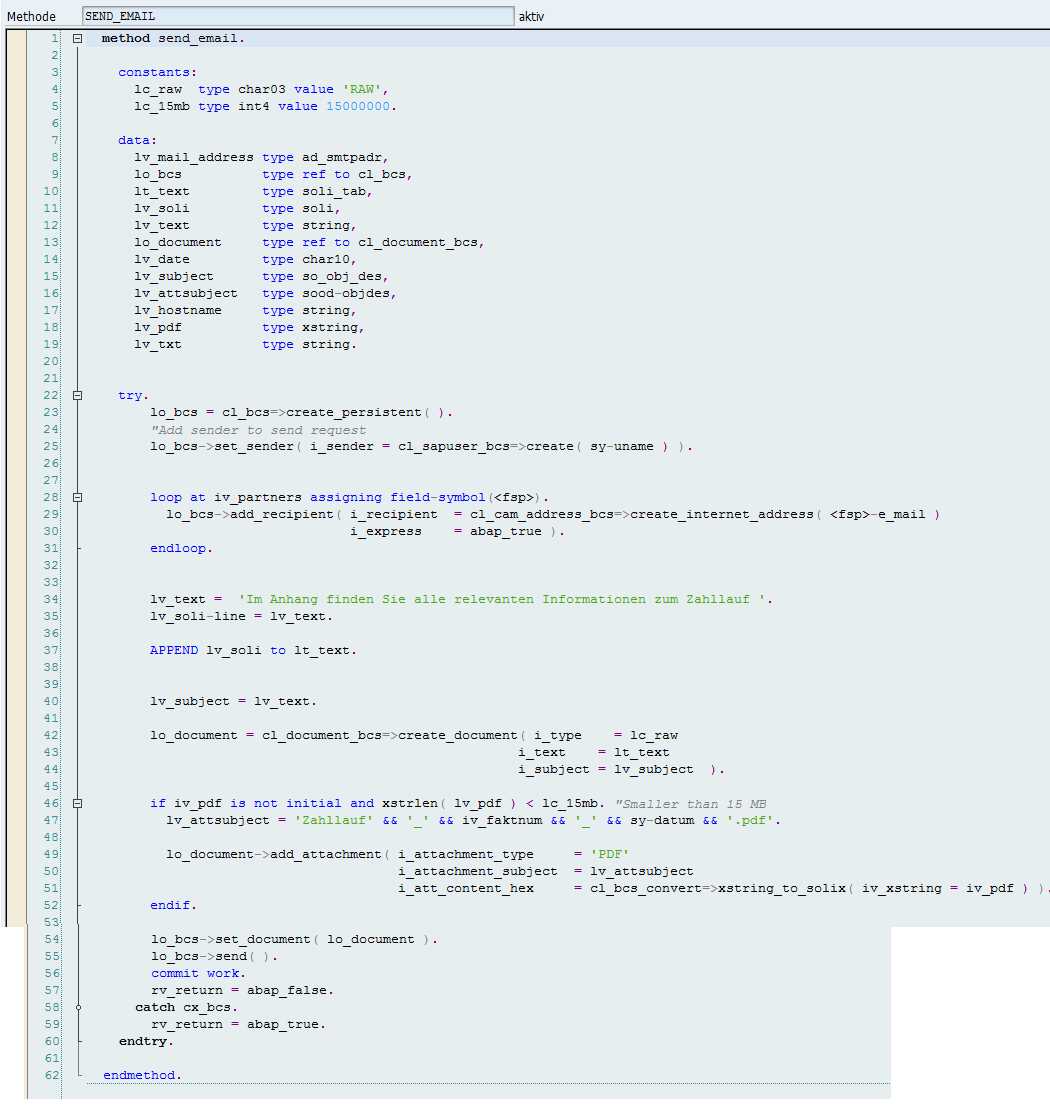The height and width of the screenshot is (1117, 1050).
Task: Place cursor on the commit work statement
Action: [x=198, y=973]
